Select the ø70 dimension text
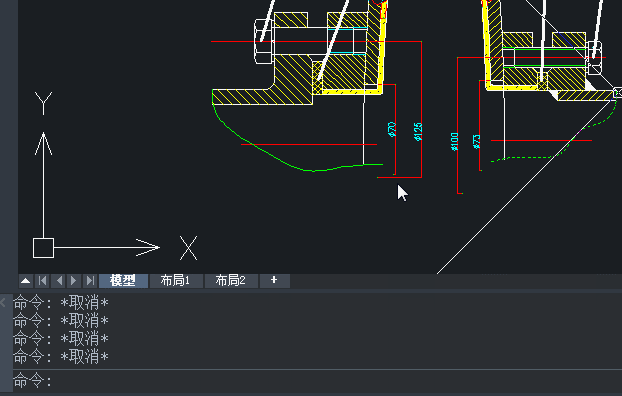 click(392, 129)
